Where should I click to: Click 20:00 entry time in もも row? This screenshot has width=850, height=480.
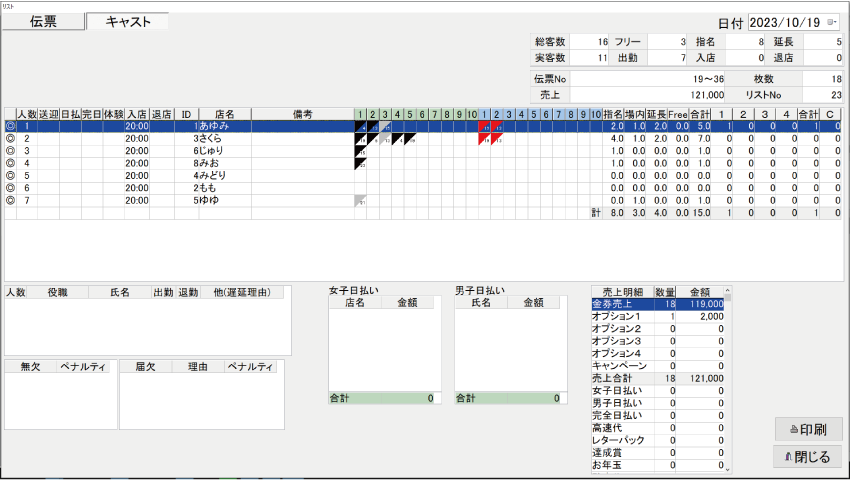point(137,188)
